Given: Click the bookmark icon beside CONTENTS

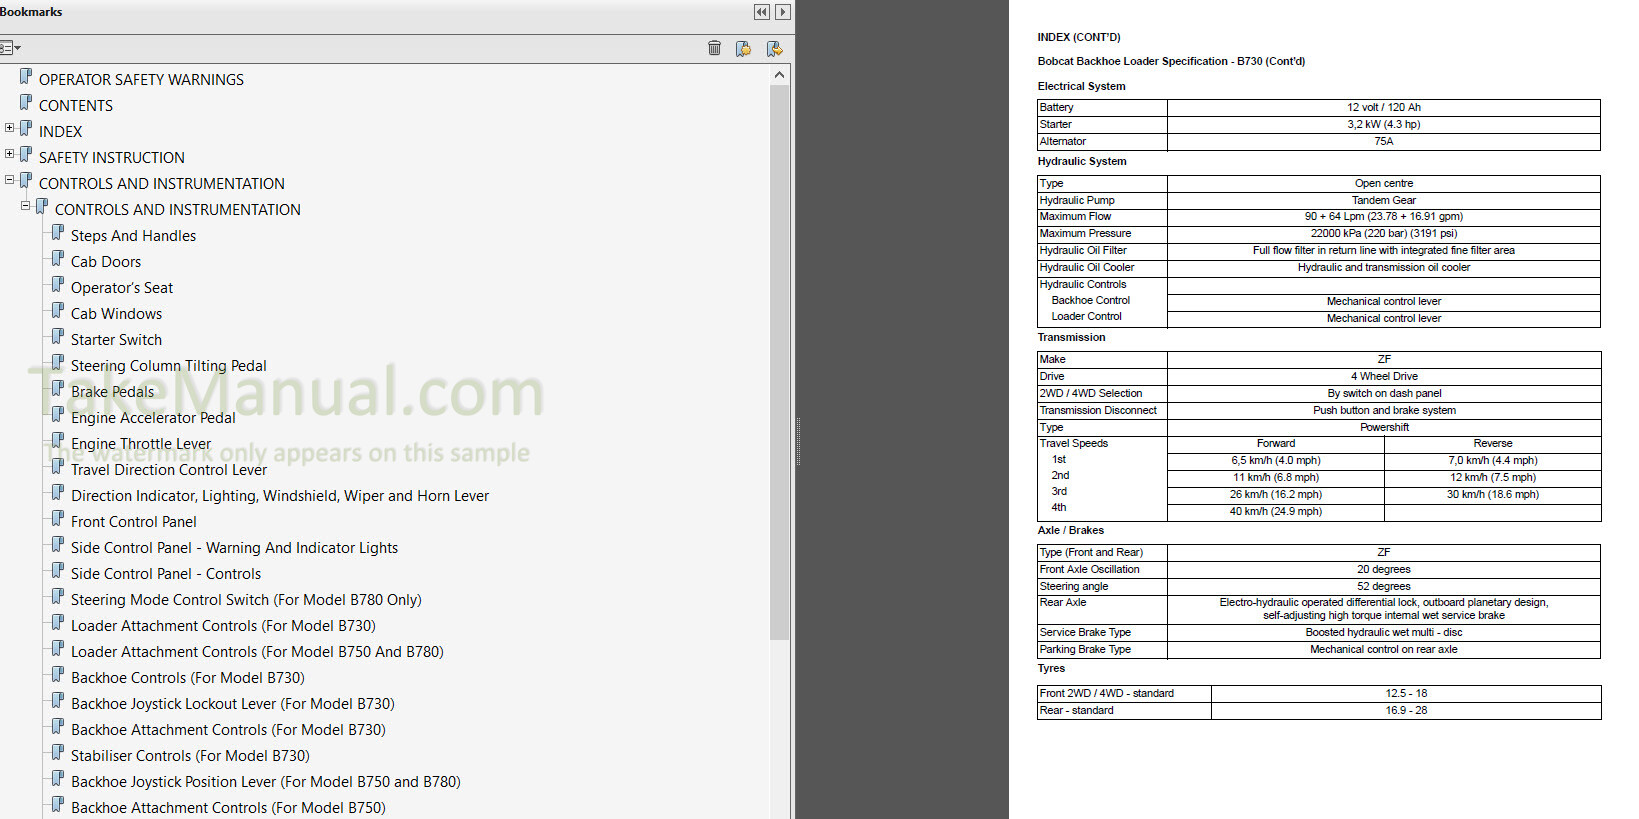Looking at the screenshot, I should [x=26, y=103].
